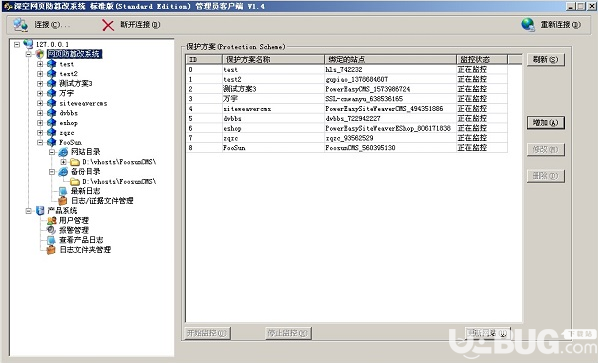Click the 刷新(S) refresh button
This screenshot has width=598, height=363.
click(x=545, y=59)
